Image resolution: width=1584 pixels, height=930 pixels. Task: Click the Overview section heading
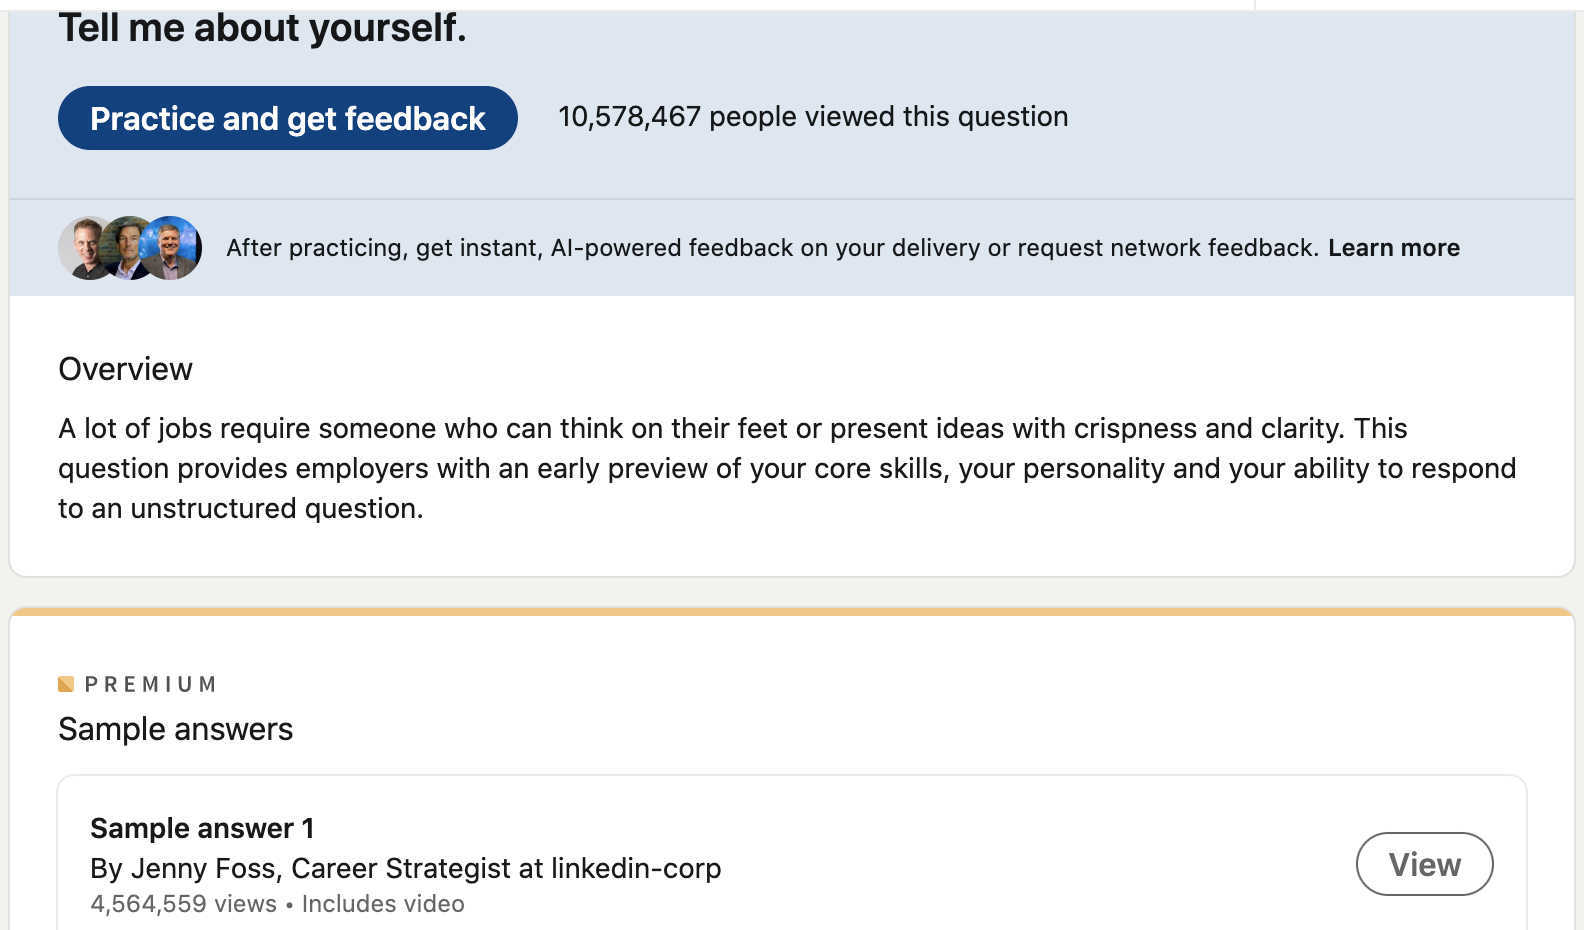pos(125,369)
